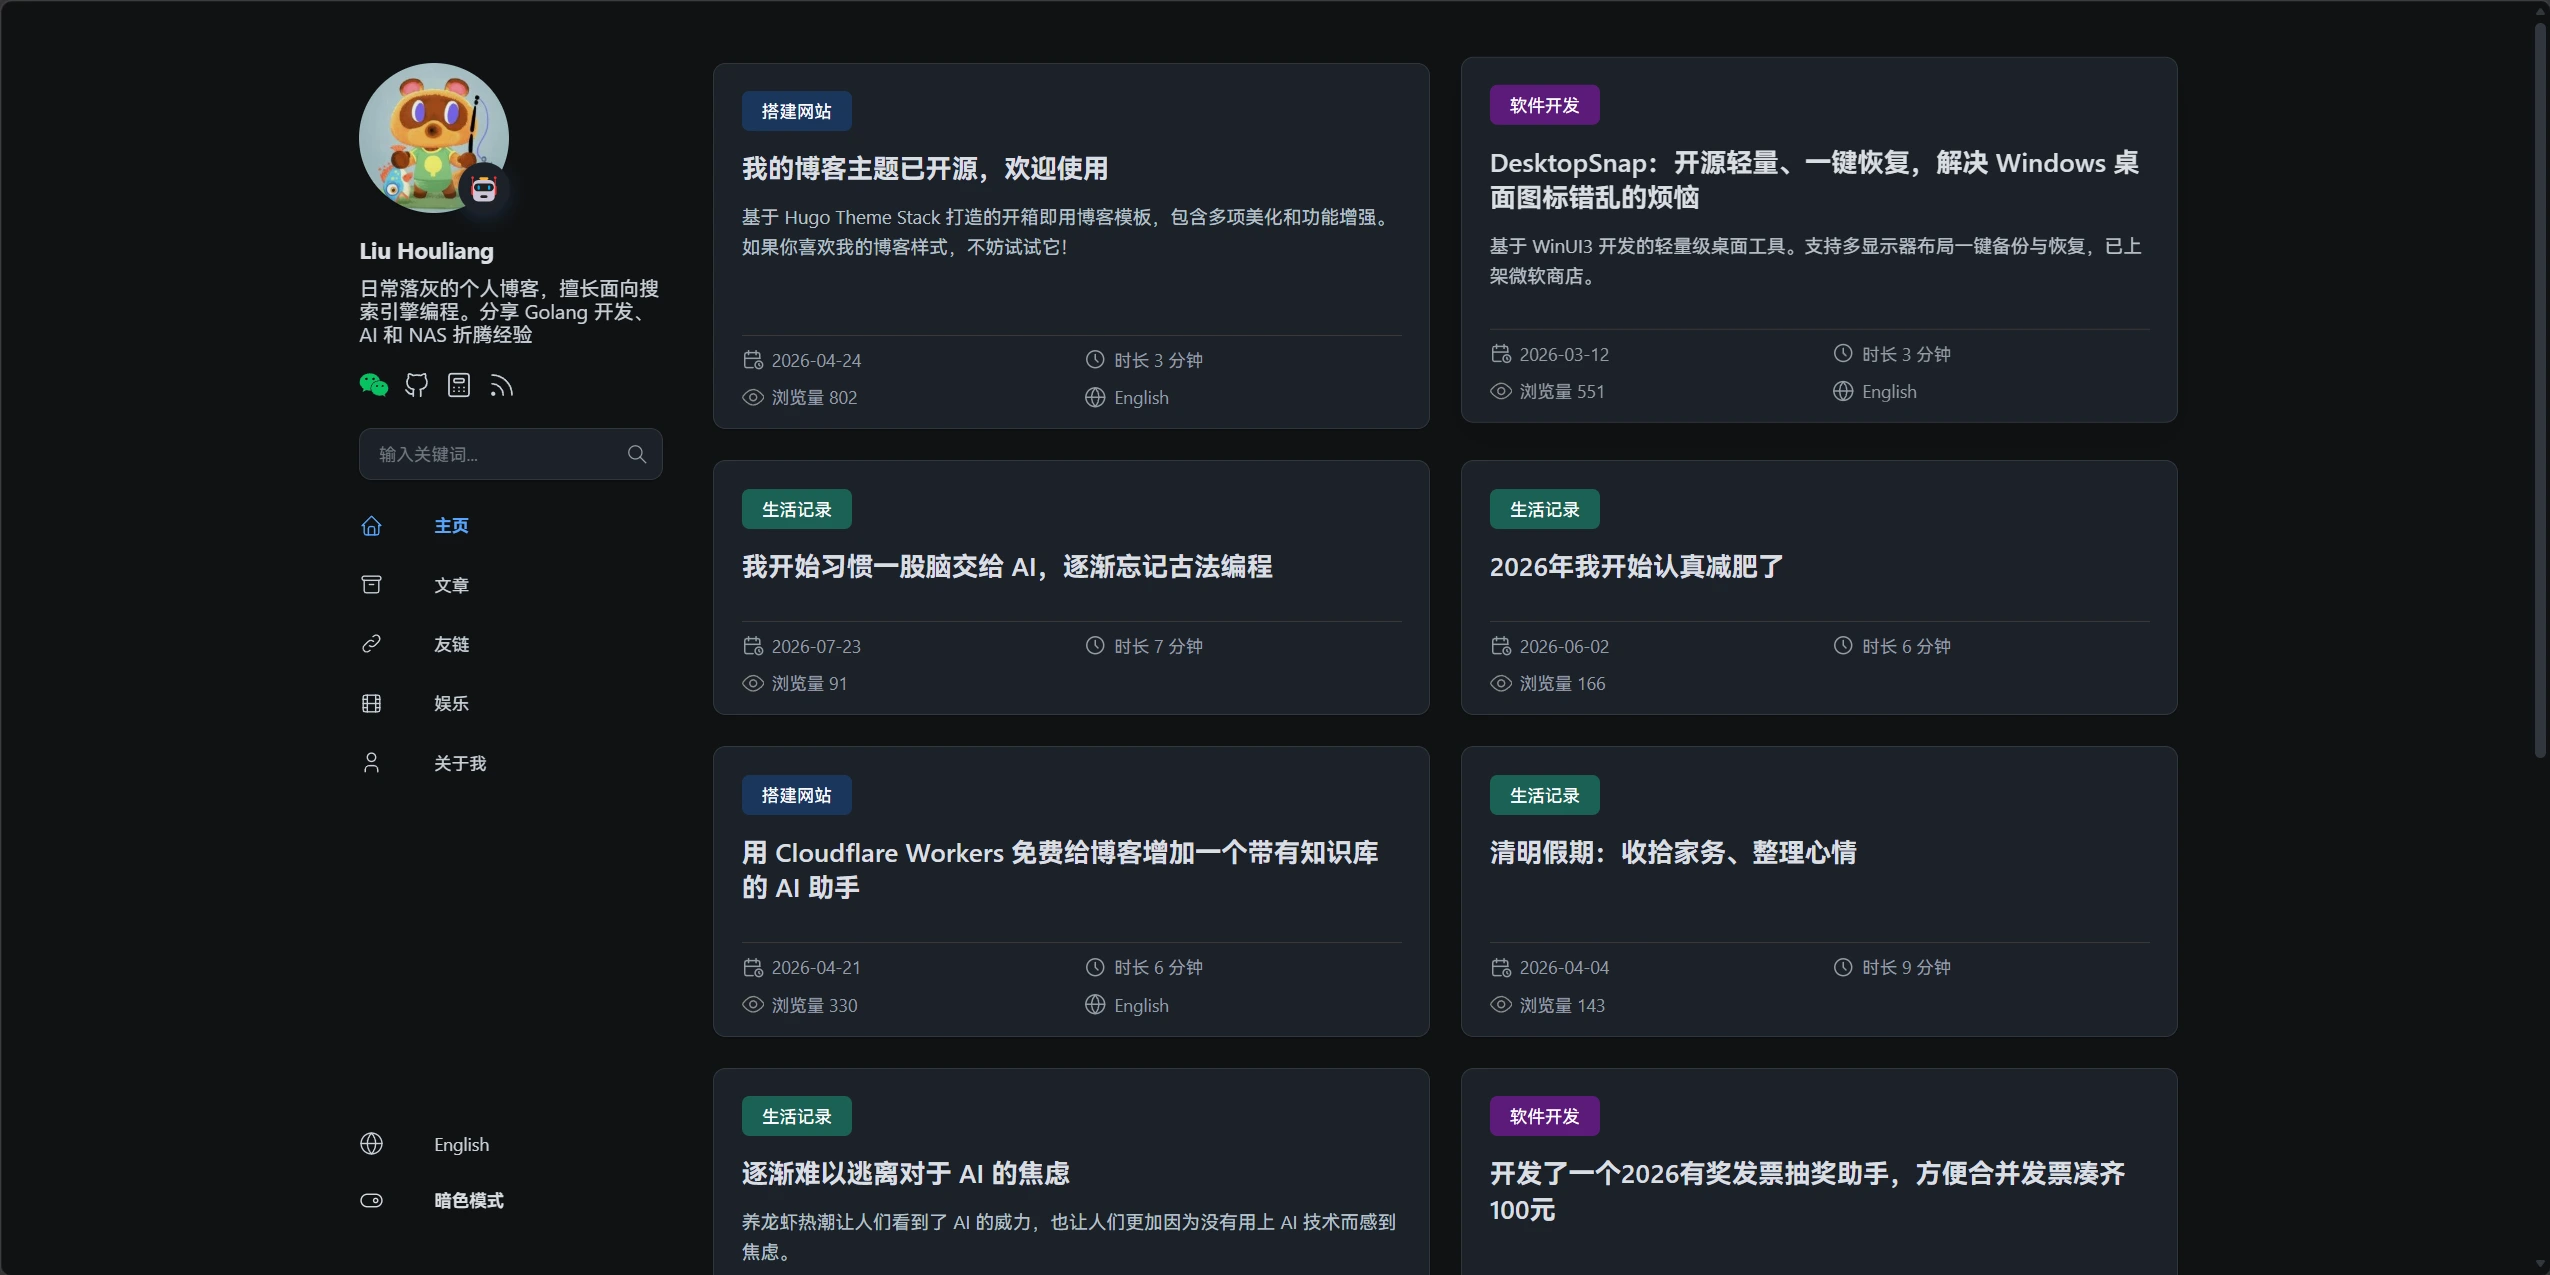Viewport: 2550px width, 1275px height.
Task: Click the robot badge on avatar
Action: click(484, 189)
